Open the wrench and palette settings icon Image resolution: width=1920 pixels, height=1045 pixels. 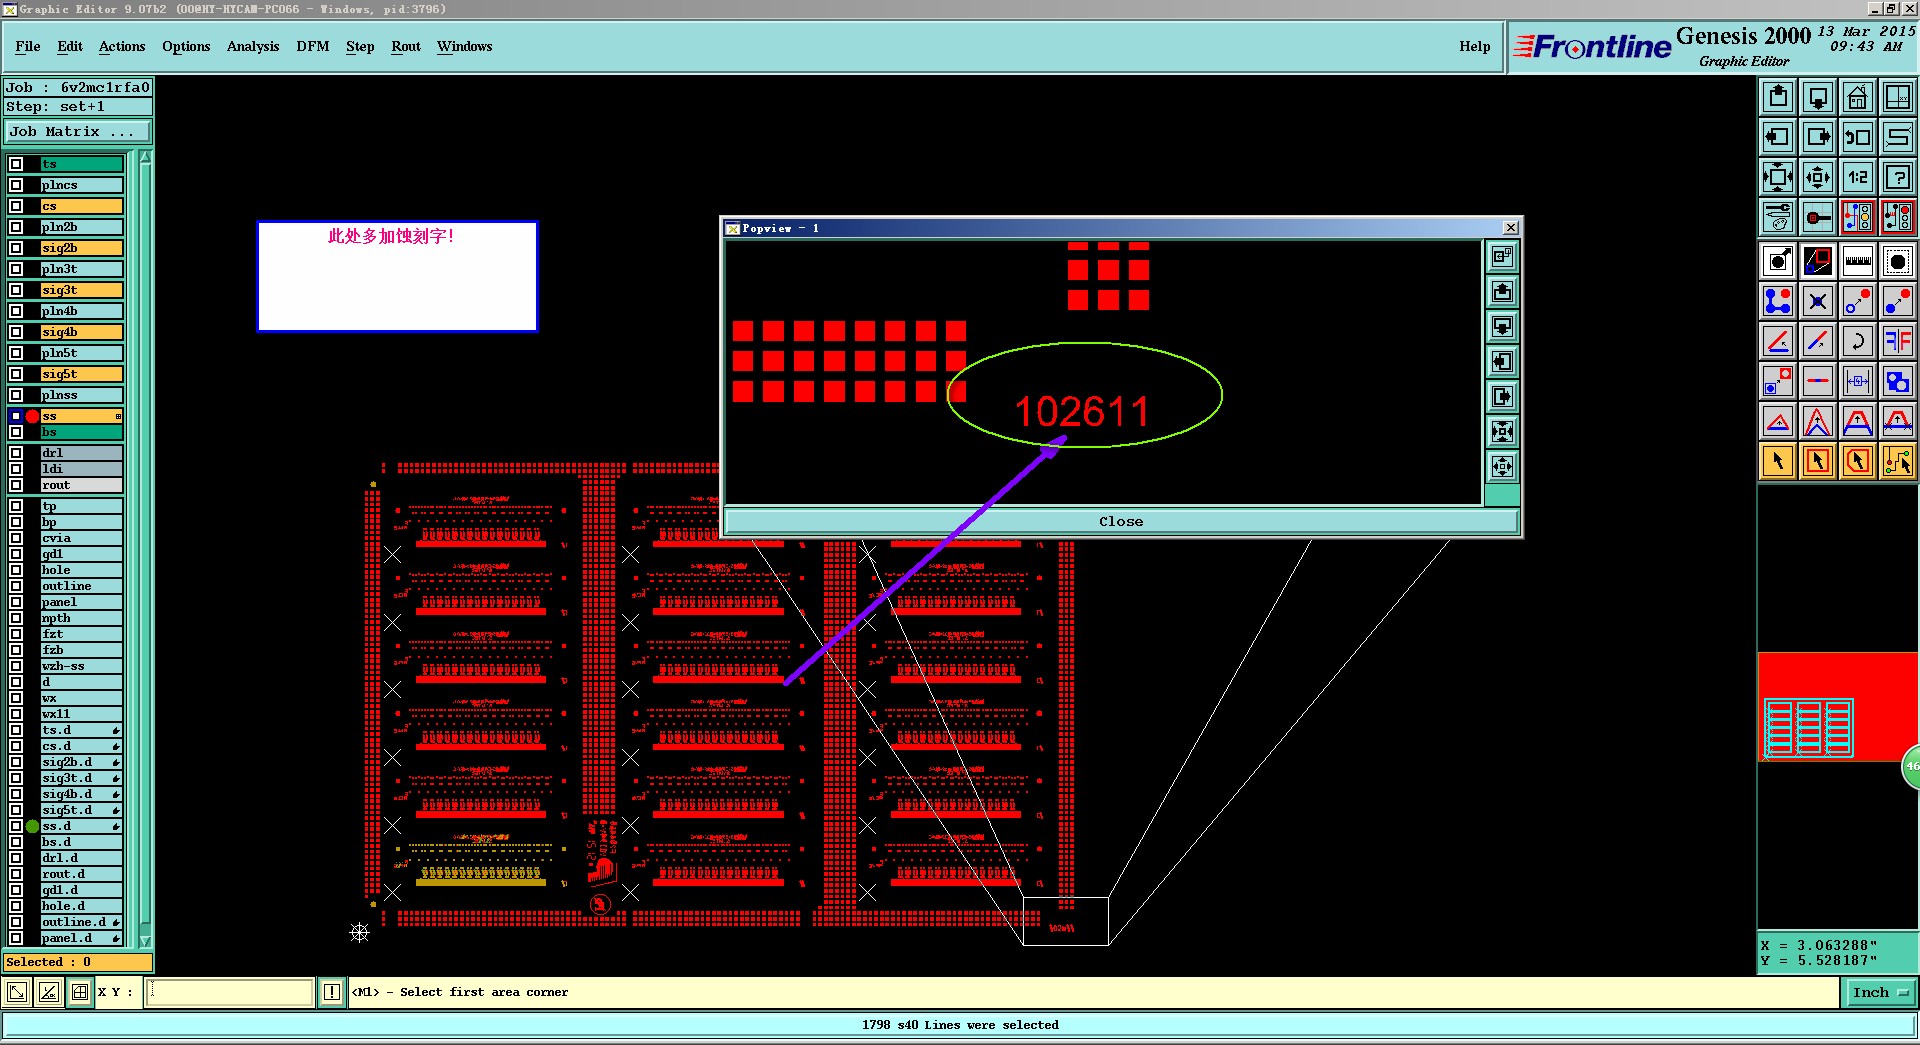[x=1778, y=217]
